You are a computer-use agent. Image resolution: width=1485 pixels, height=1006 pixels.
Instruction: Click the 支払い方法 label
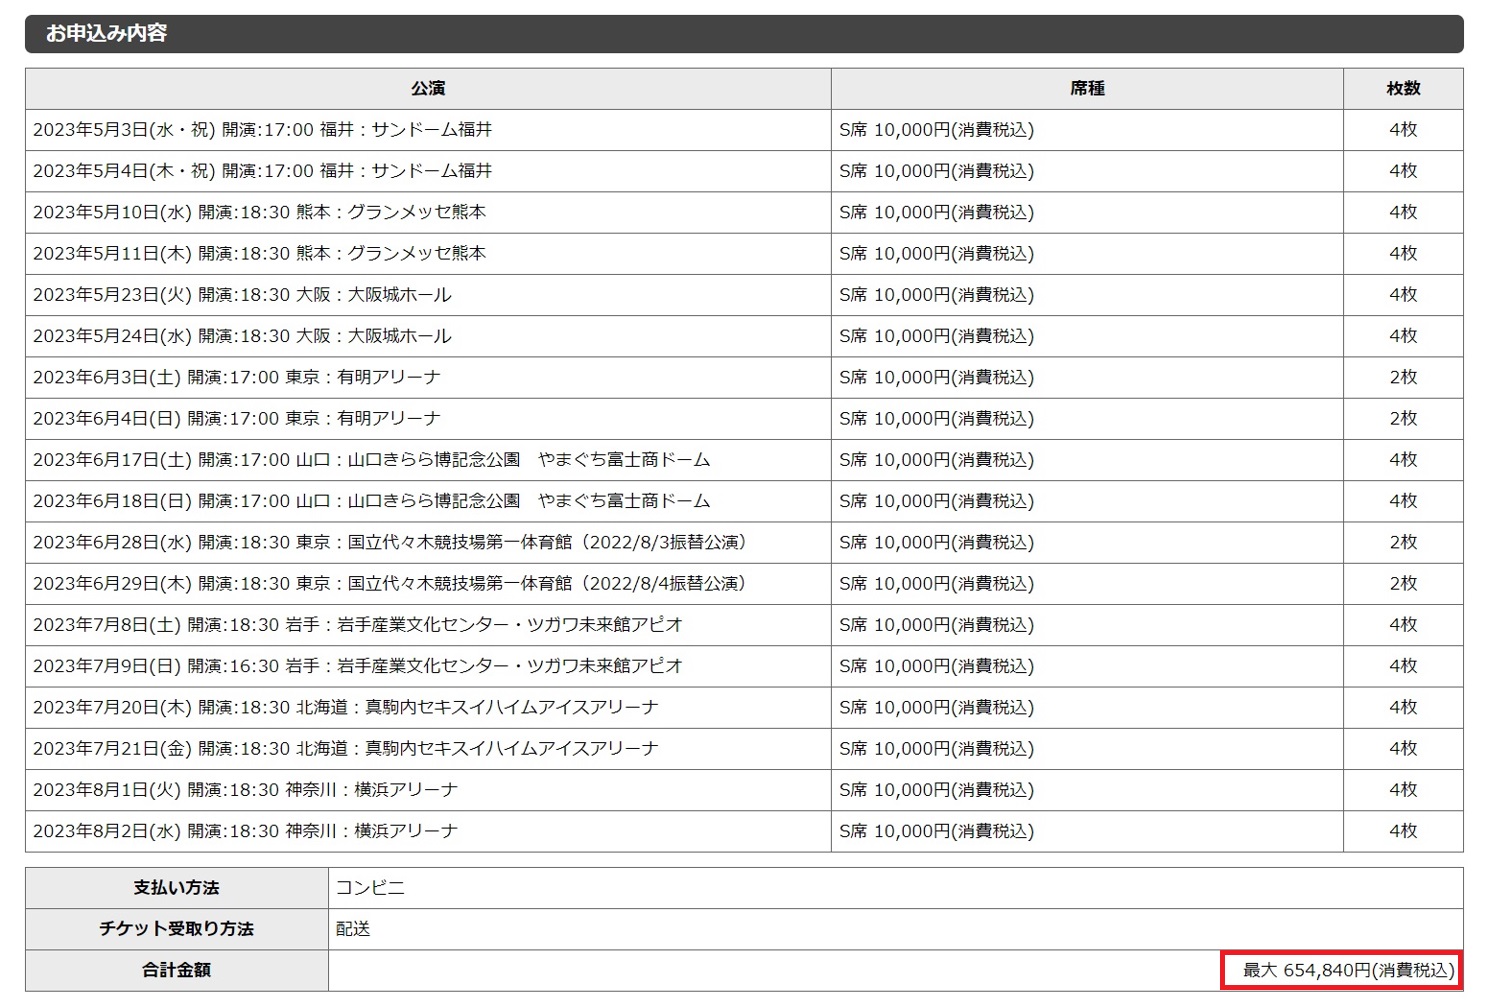[x=177, y=888]
